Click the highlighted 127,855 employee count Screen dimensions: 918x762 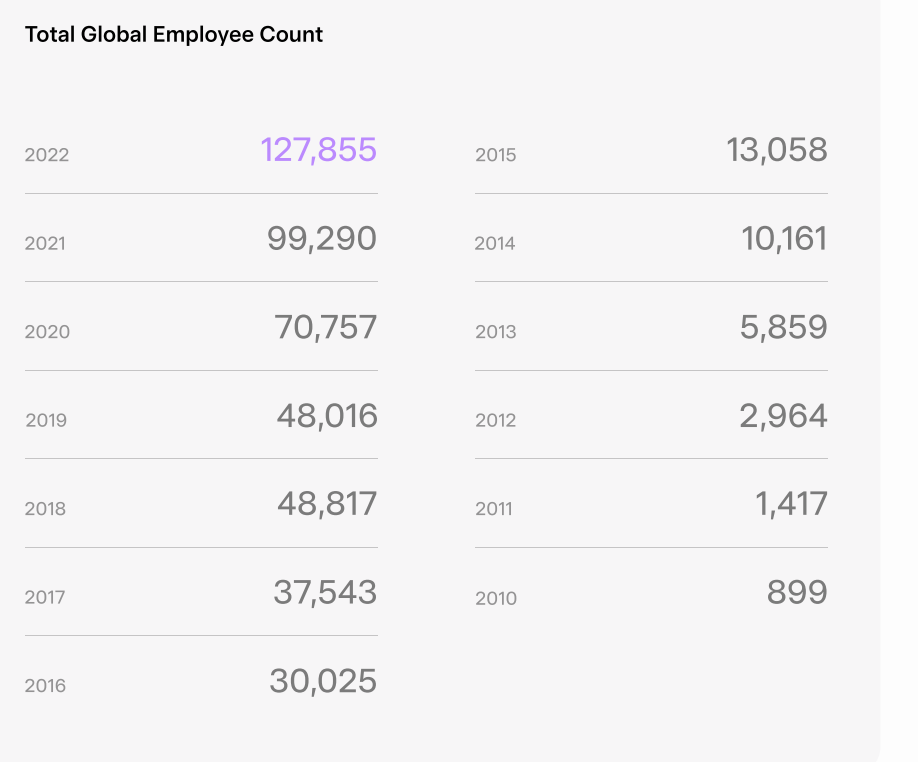tap(318, 150)
